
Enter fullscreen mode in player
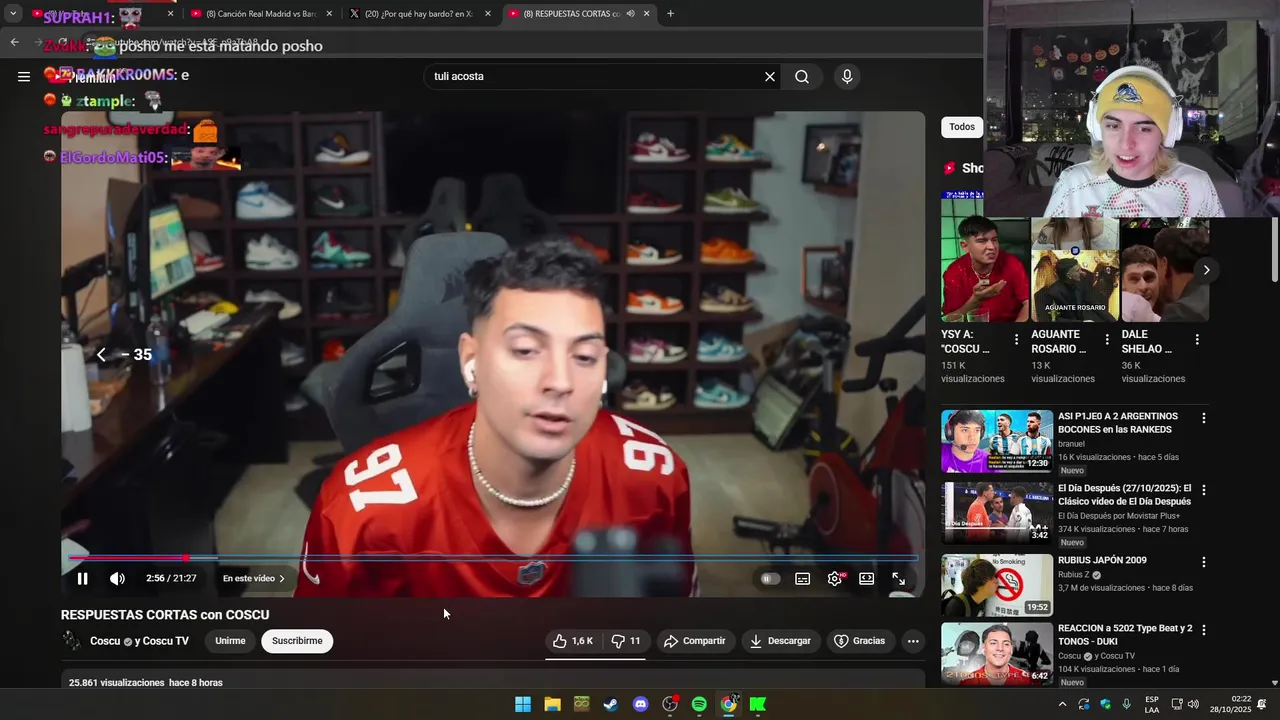[x=898, y=579]
